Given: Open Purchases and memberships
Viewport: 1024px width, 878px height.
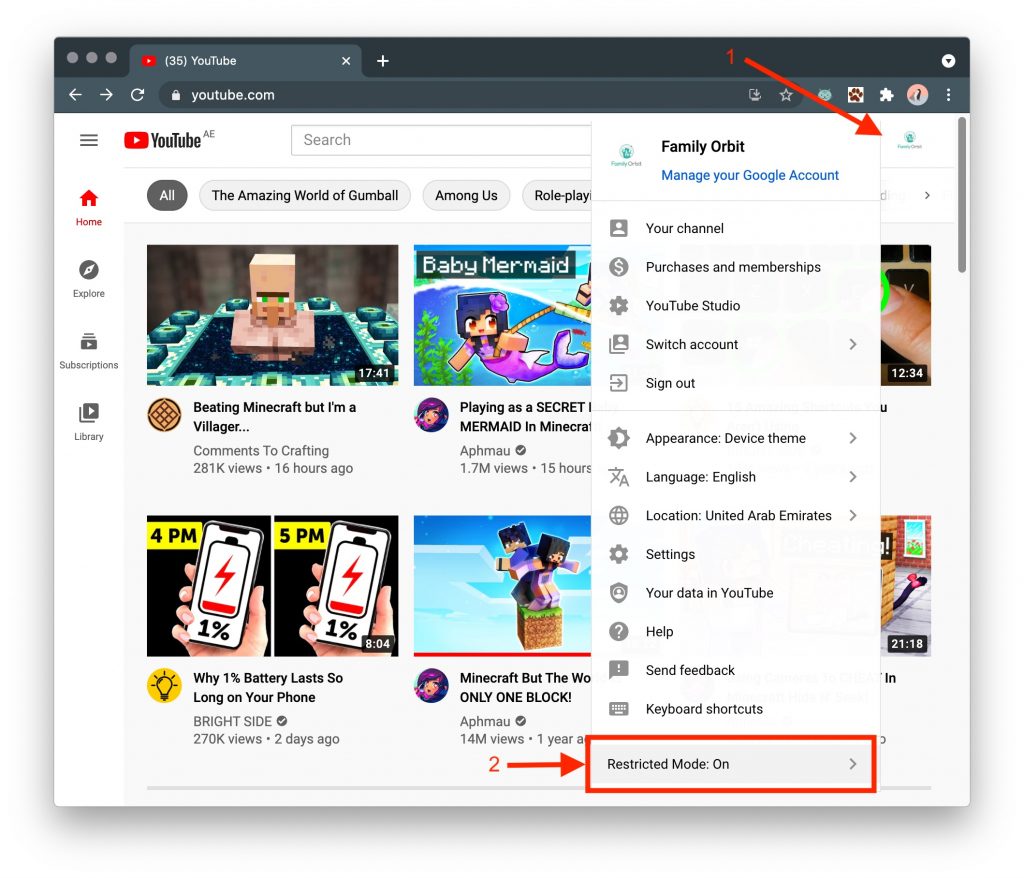Looking at the screenshot, I should [x=733, y=267].
